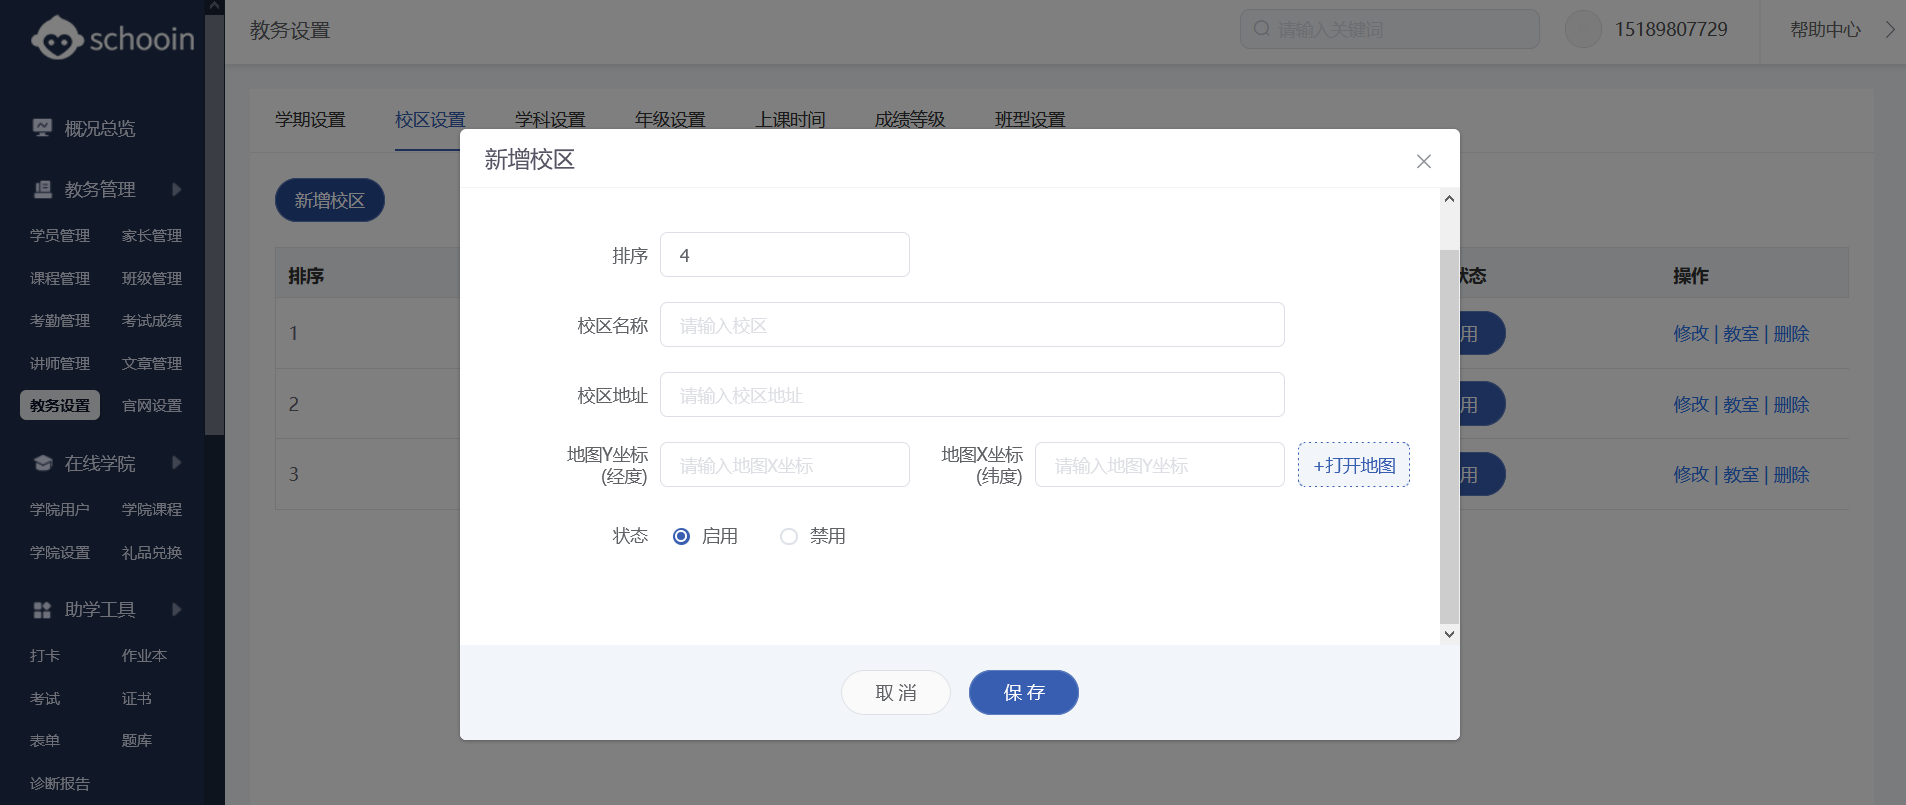
Task: Focus the 校区名称 input field
Action: 972,325
